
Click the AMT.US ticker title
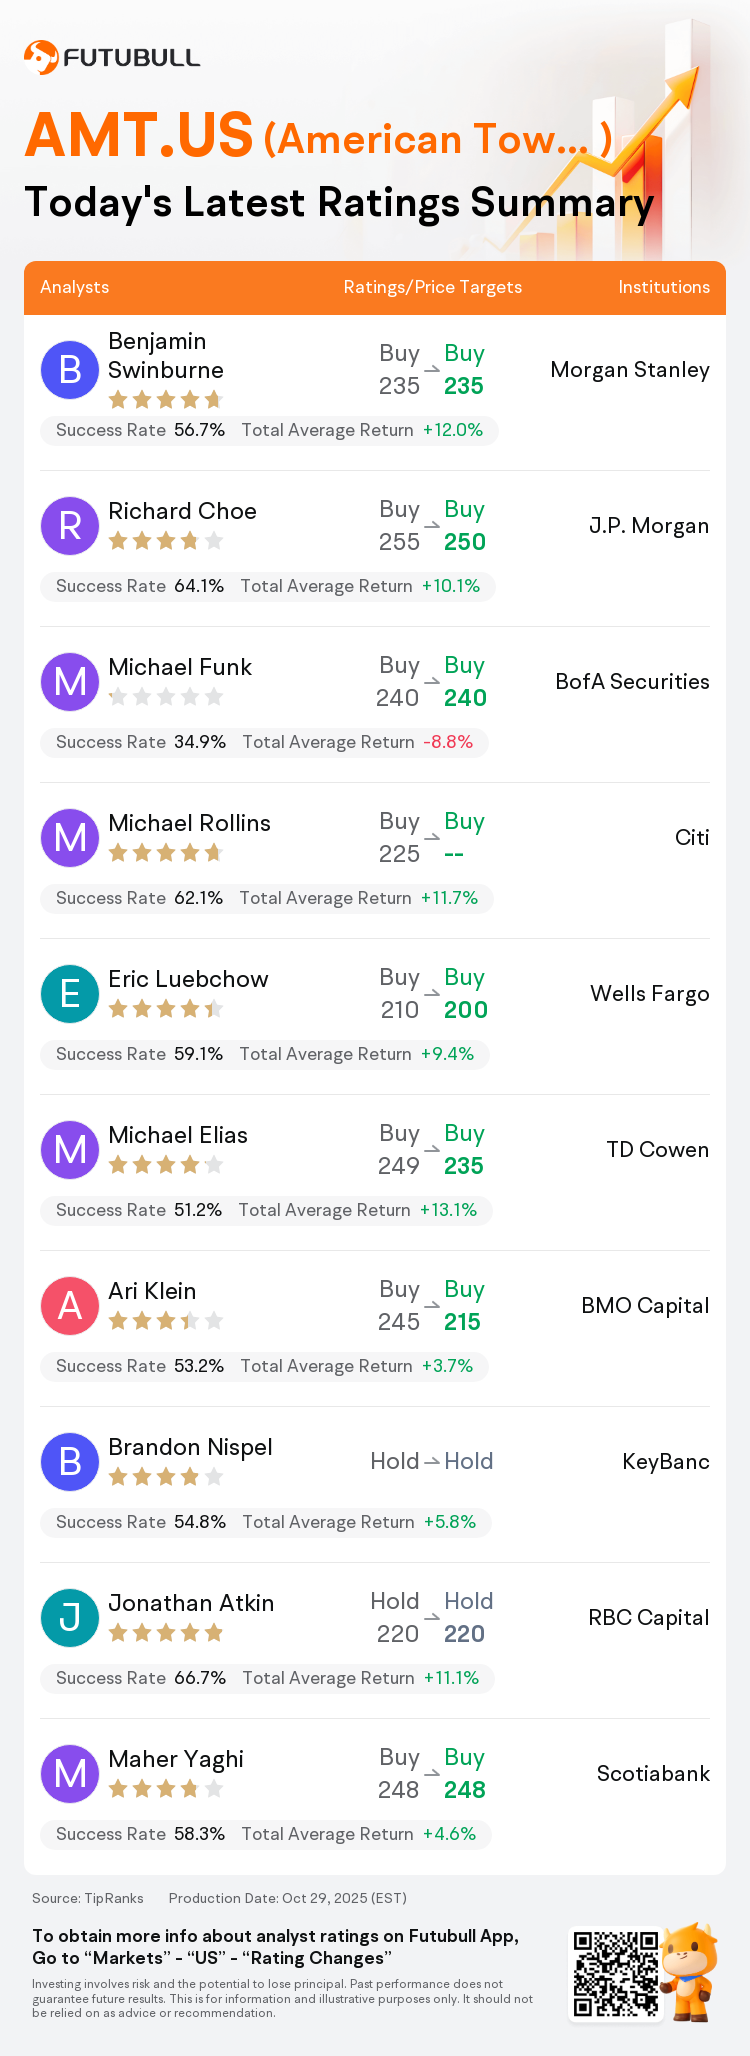[139, 136]
